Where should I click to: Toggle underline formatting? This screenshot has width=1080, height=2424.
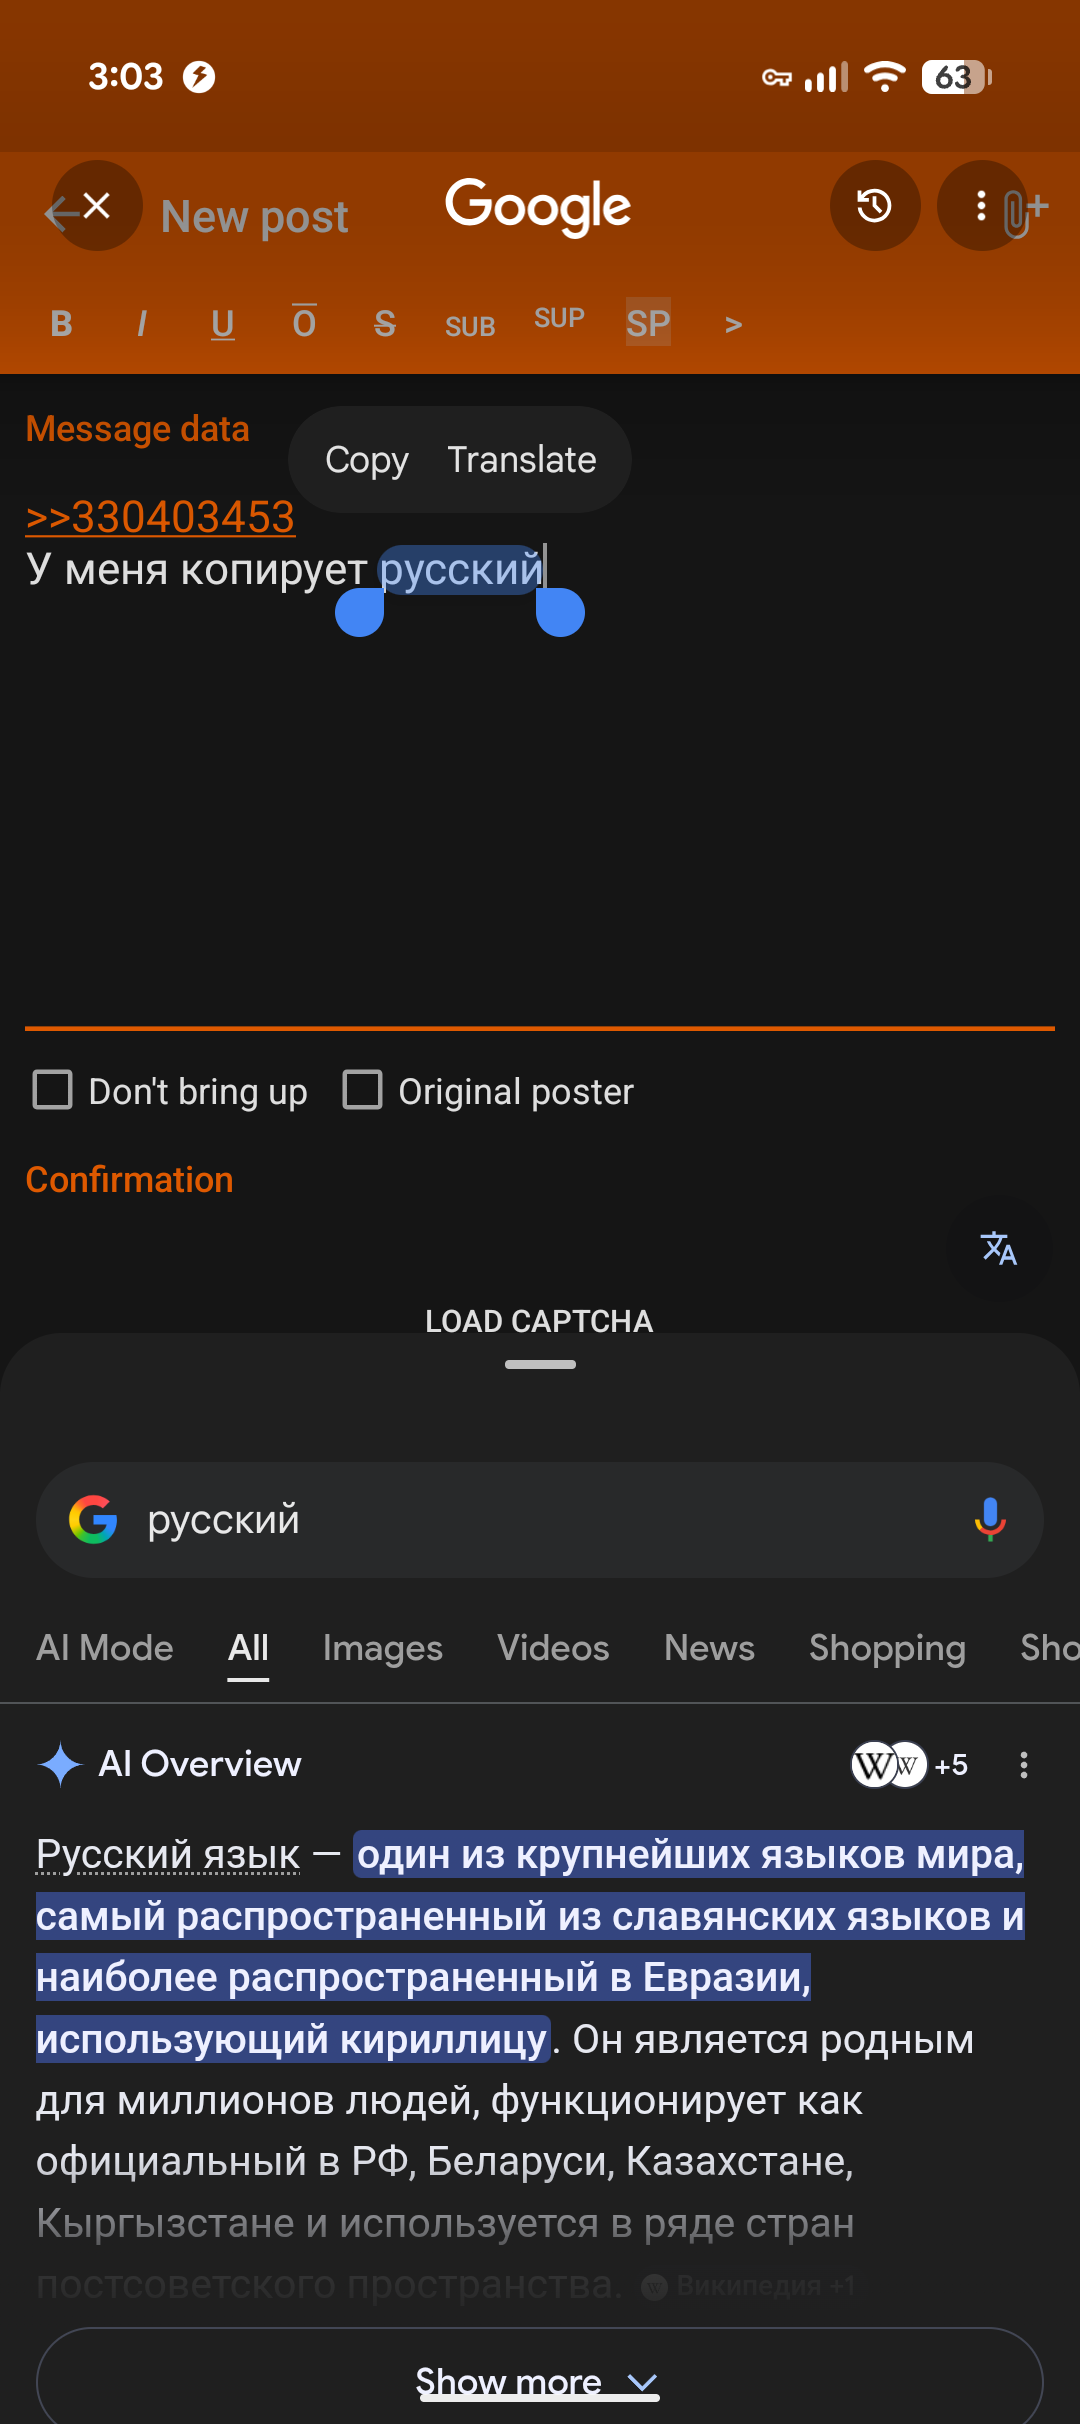(223, 324)
